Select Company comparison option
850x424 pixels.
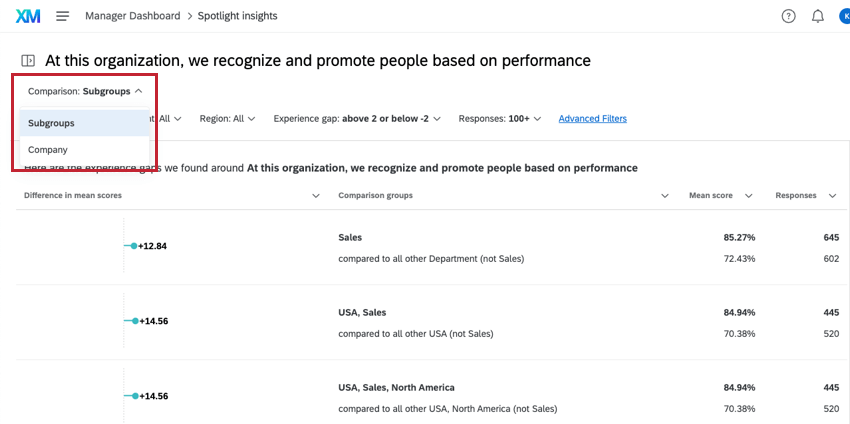click(x=48, y=150)
